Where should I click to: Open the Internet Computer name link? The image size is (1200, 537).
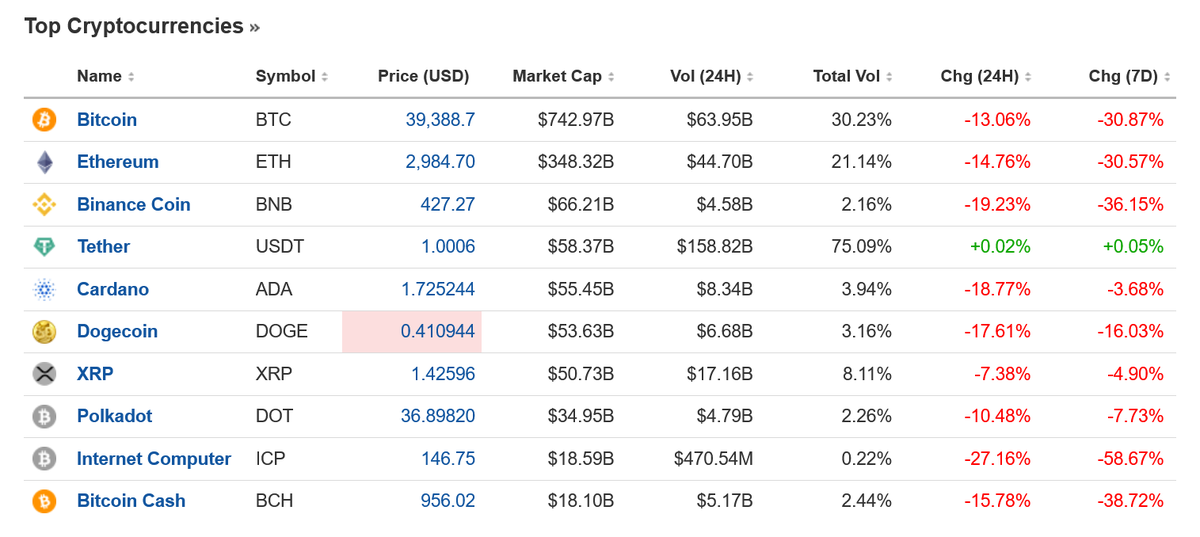[x=154, y=459]
